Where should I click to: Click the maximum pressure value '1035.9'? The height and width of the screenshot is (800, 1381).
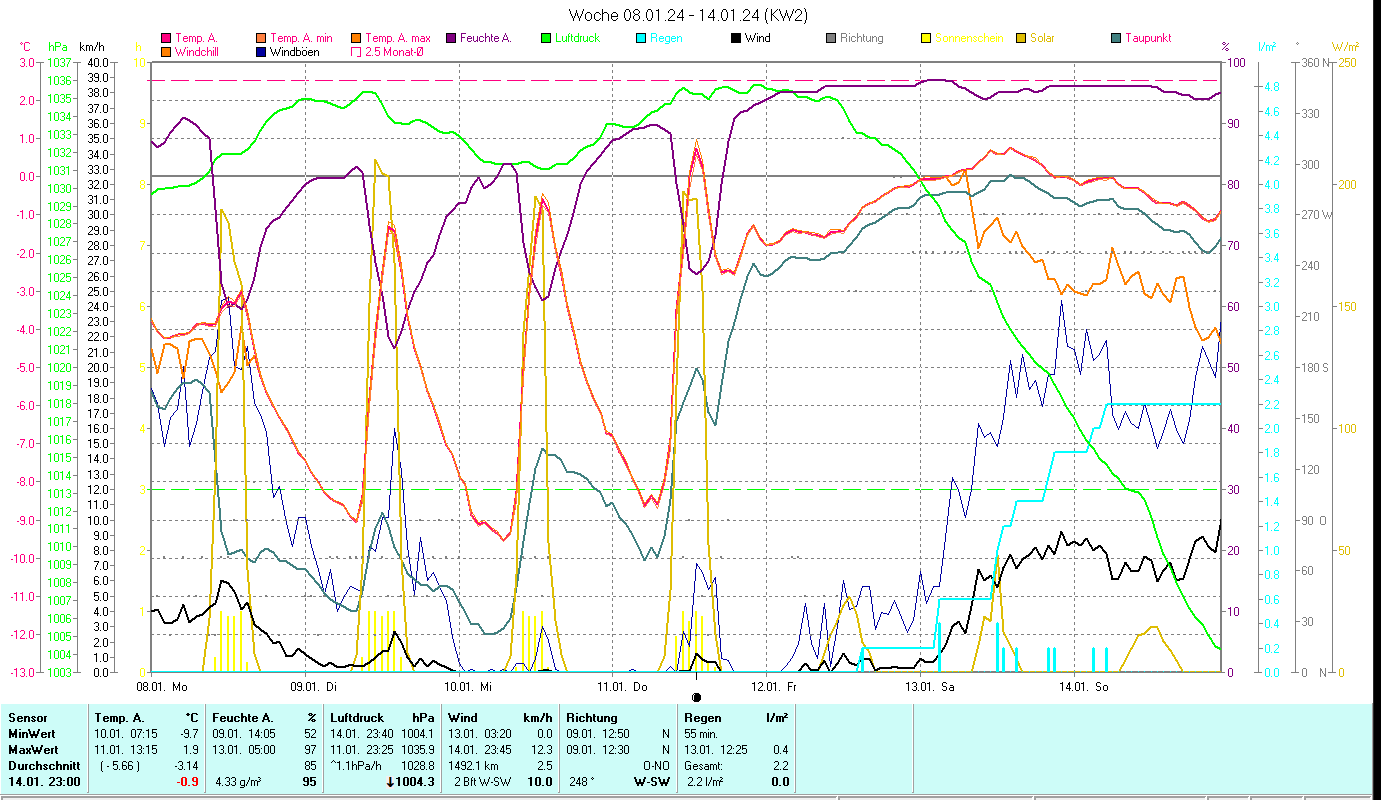(x=419, y=750)
